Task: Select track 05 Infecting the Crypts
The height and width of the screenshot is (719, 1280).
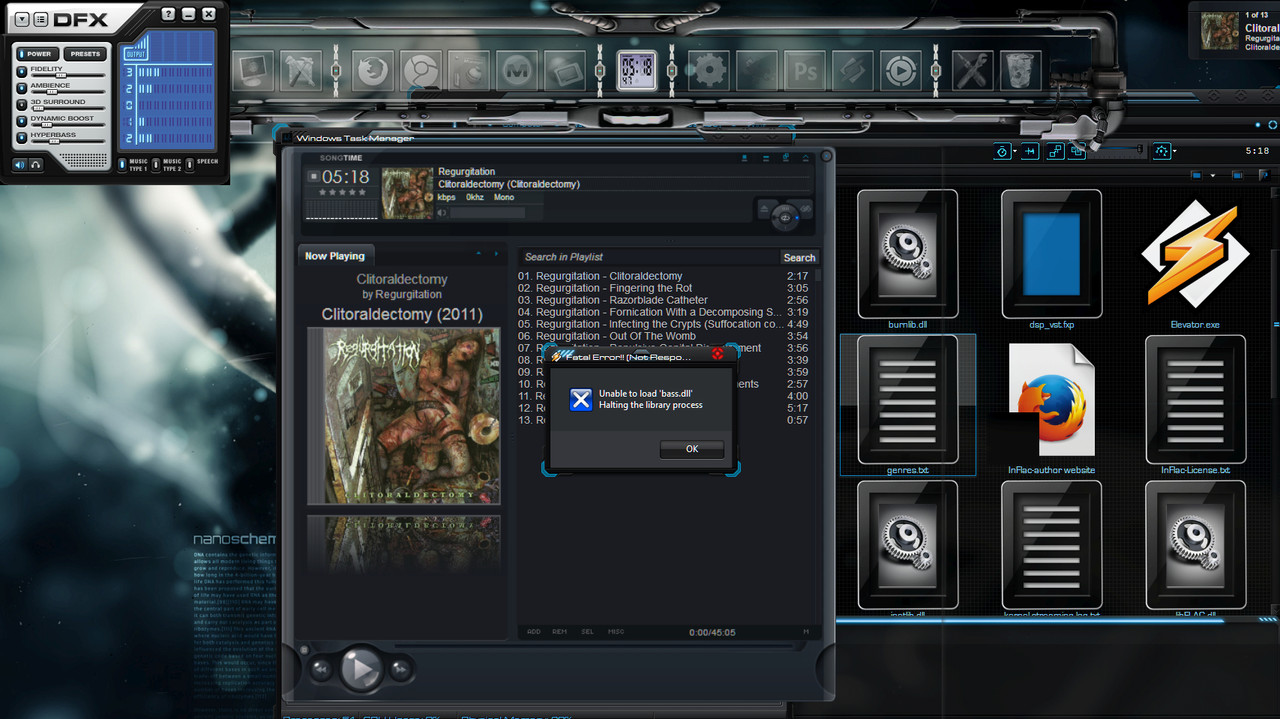Action: tap(664, 324)
